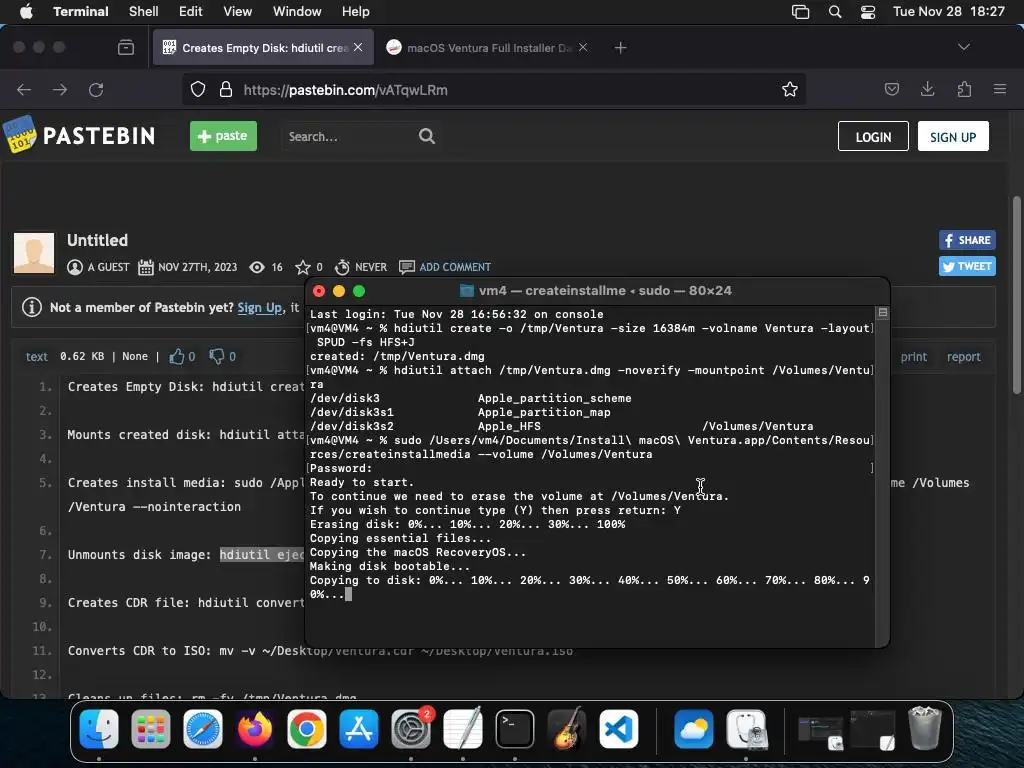Image resolution: width=1024 pixels, height=768 pixels.
Task: Bookmark this page with the star
Action: tap(790, 89)
